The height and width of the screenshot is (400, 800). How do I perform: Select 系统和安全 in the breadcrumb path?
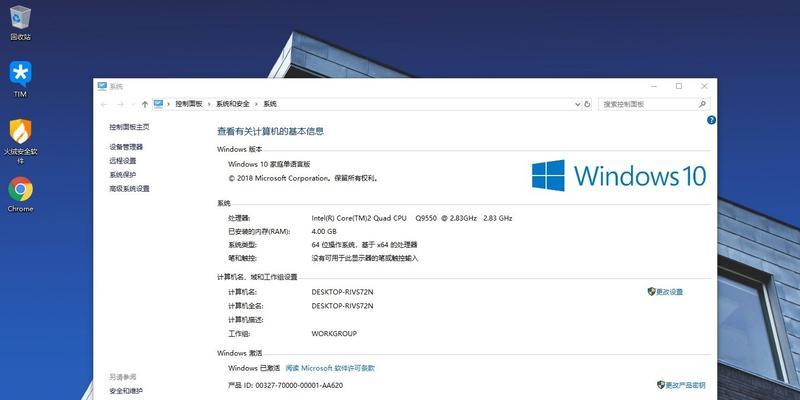click(x=233, y=104)
